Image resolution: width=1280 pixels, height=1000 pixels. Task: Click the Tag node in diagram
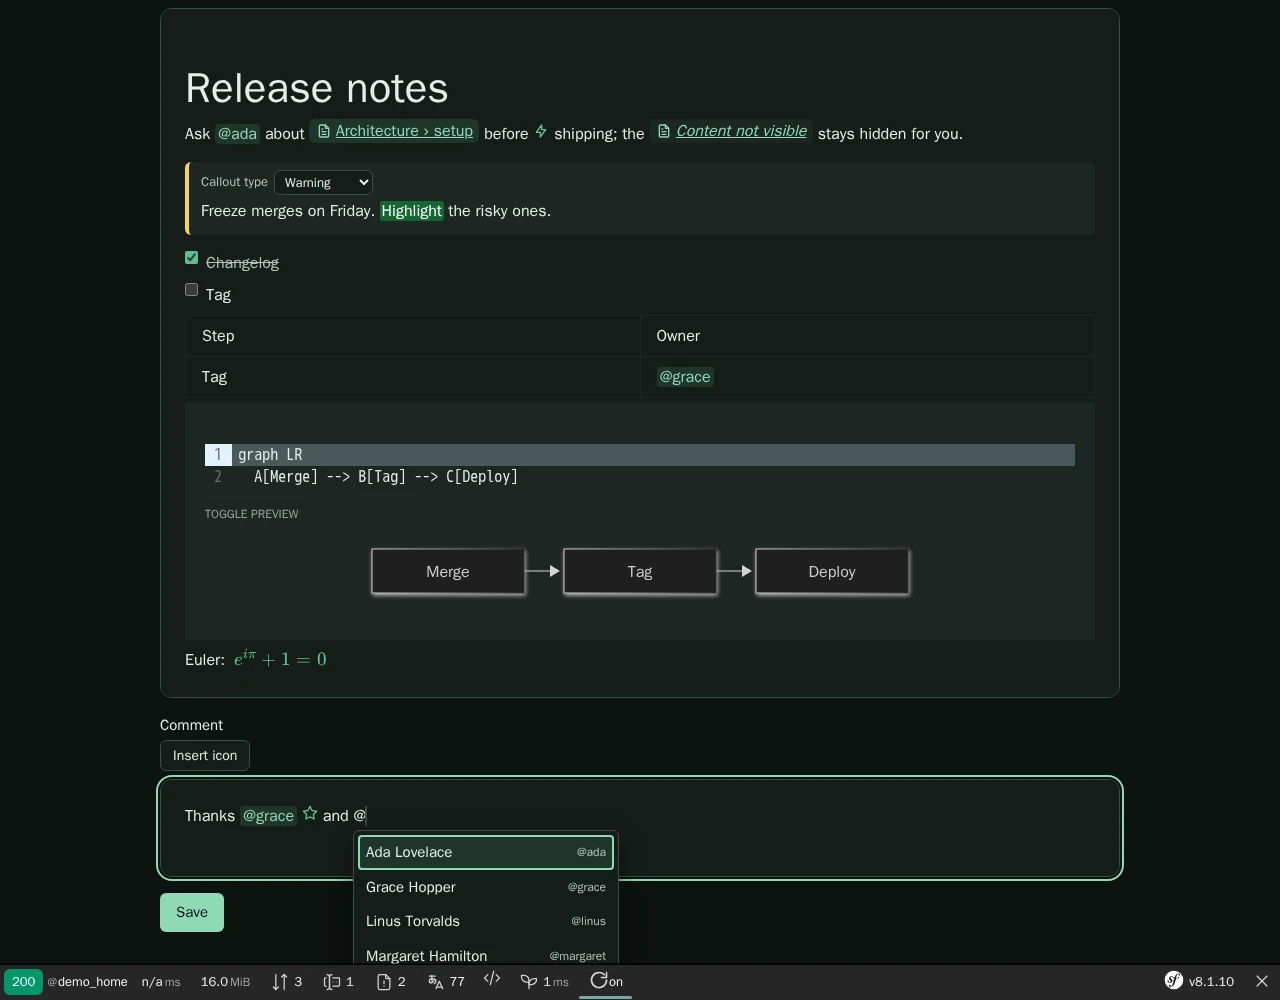pyautogui.click(x=640, y=572)
